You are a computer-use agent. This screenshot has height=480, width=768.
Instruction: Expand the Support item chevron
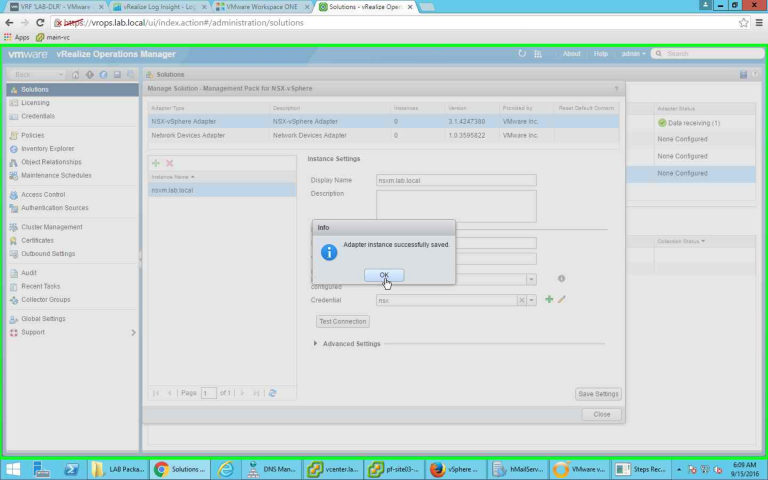(x=133, y=333)
